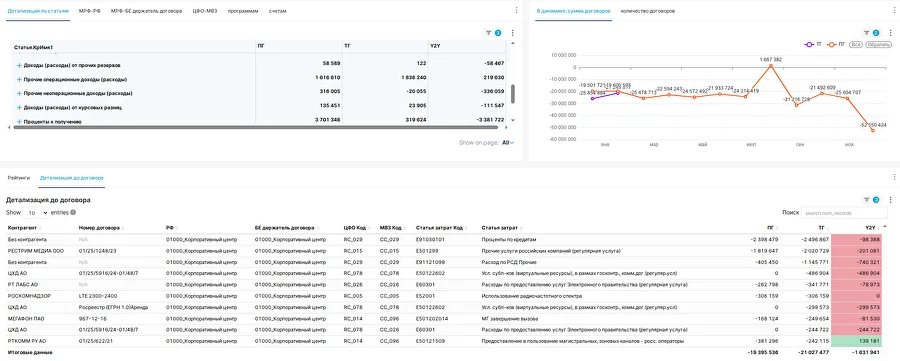Click the Поиск search input field

[x=842, y=213]
